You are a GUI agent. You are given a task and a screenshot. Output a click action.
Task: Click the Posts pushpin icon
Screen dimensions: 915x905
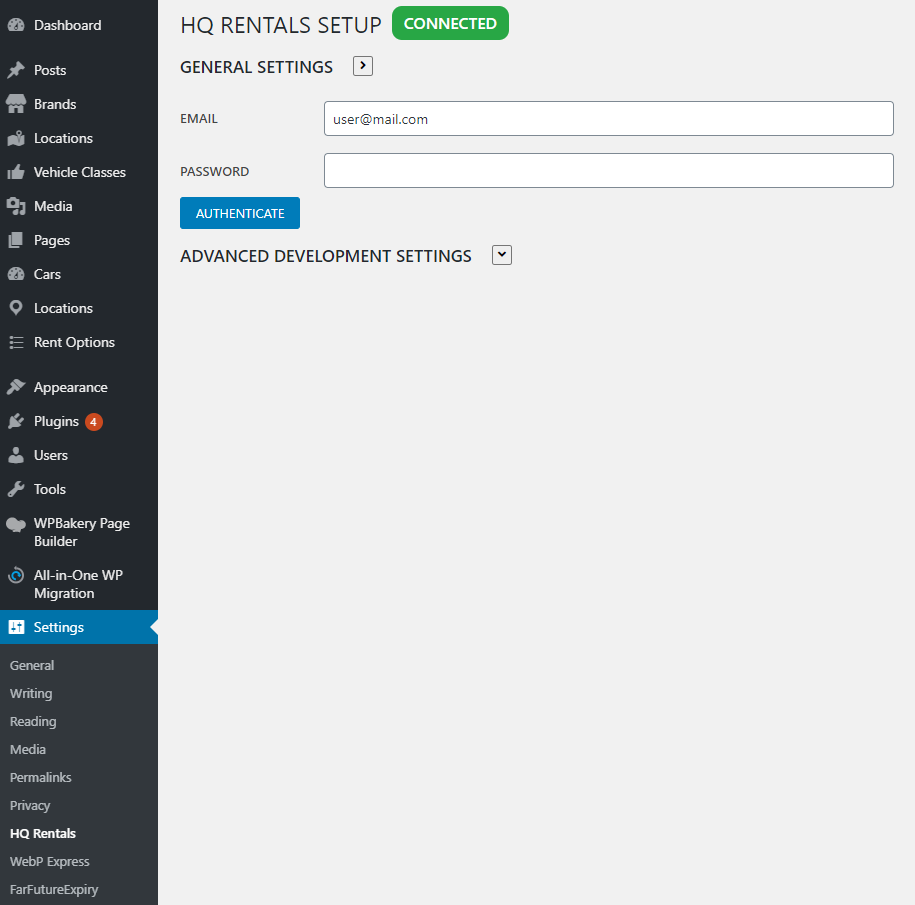click(x=16, y=70)
